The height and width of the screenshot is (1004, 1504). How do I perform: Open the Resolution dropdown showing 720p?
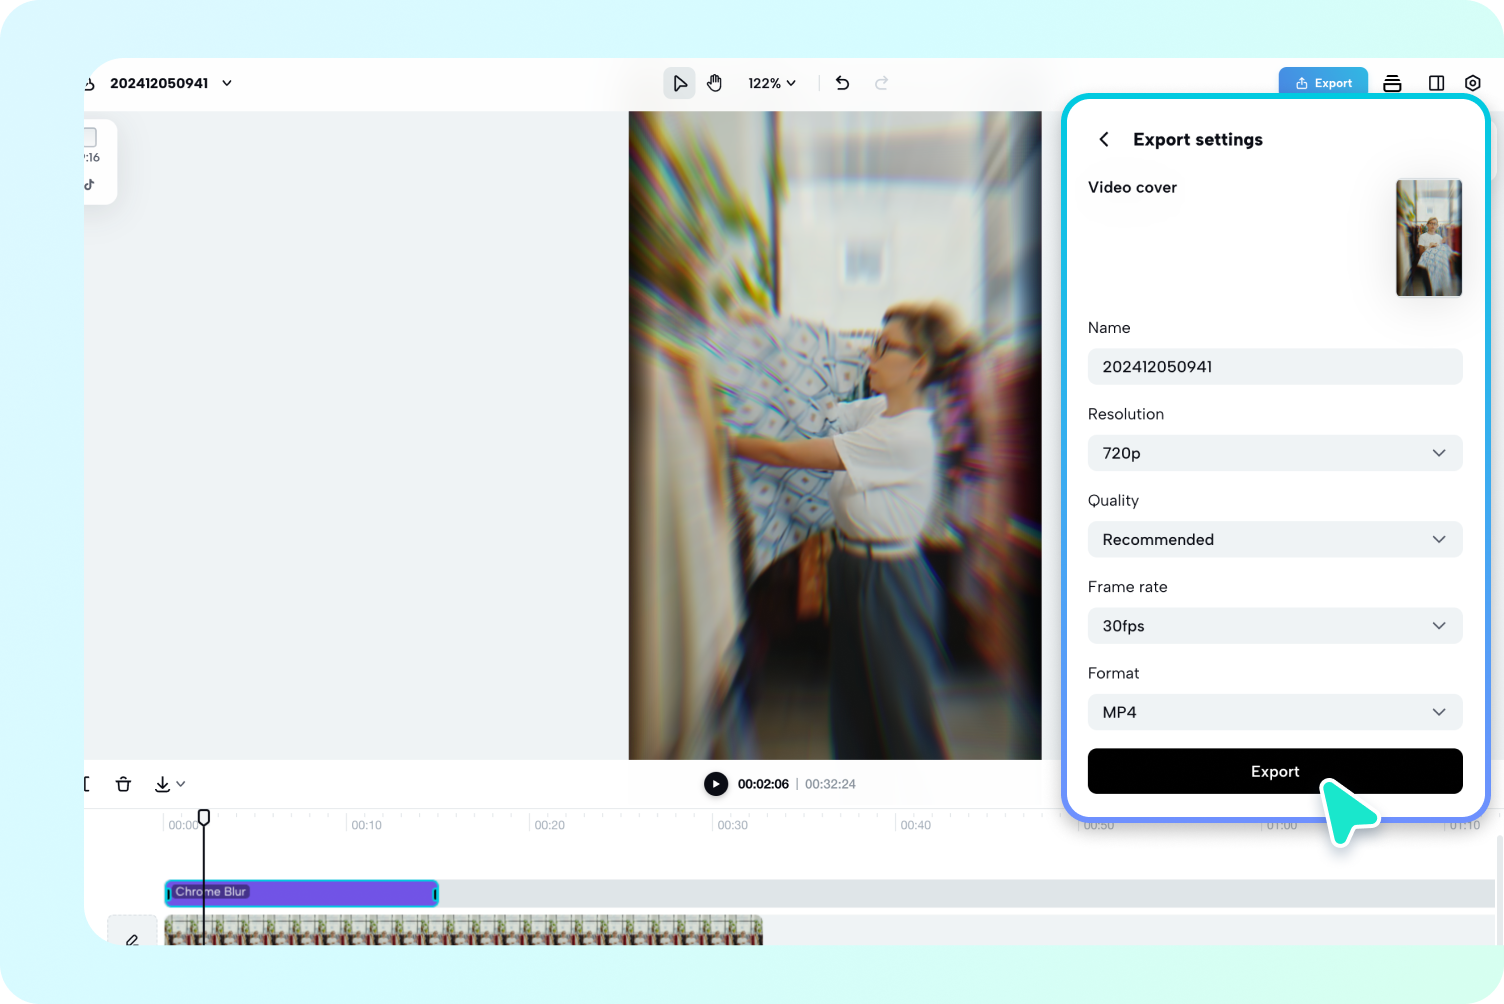[x=1275, y=453]
